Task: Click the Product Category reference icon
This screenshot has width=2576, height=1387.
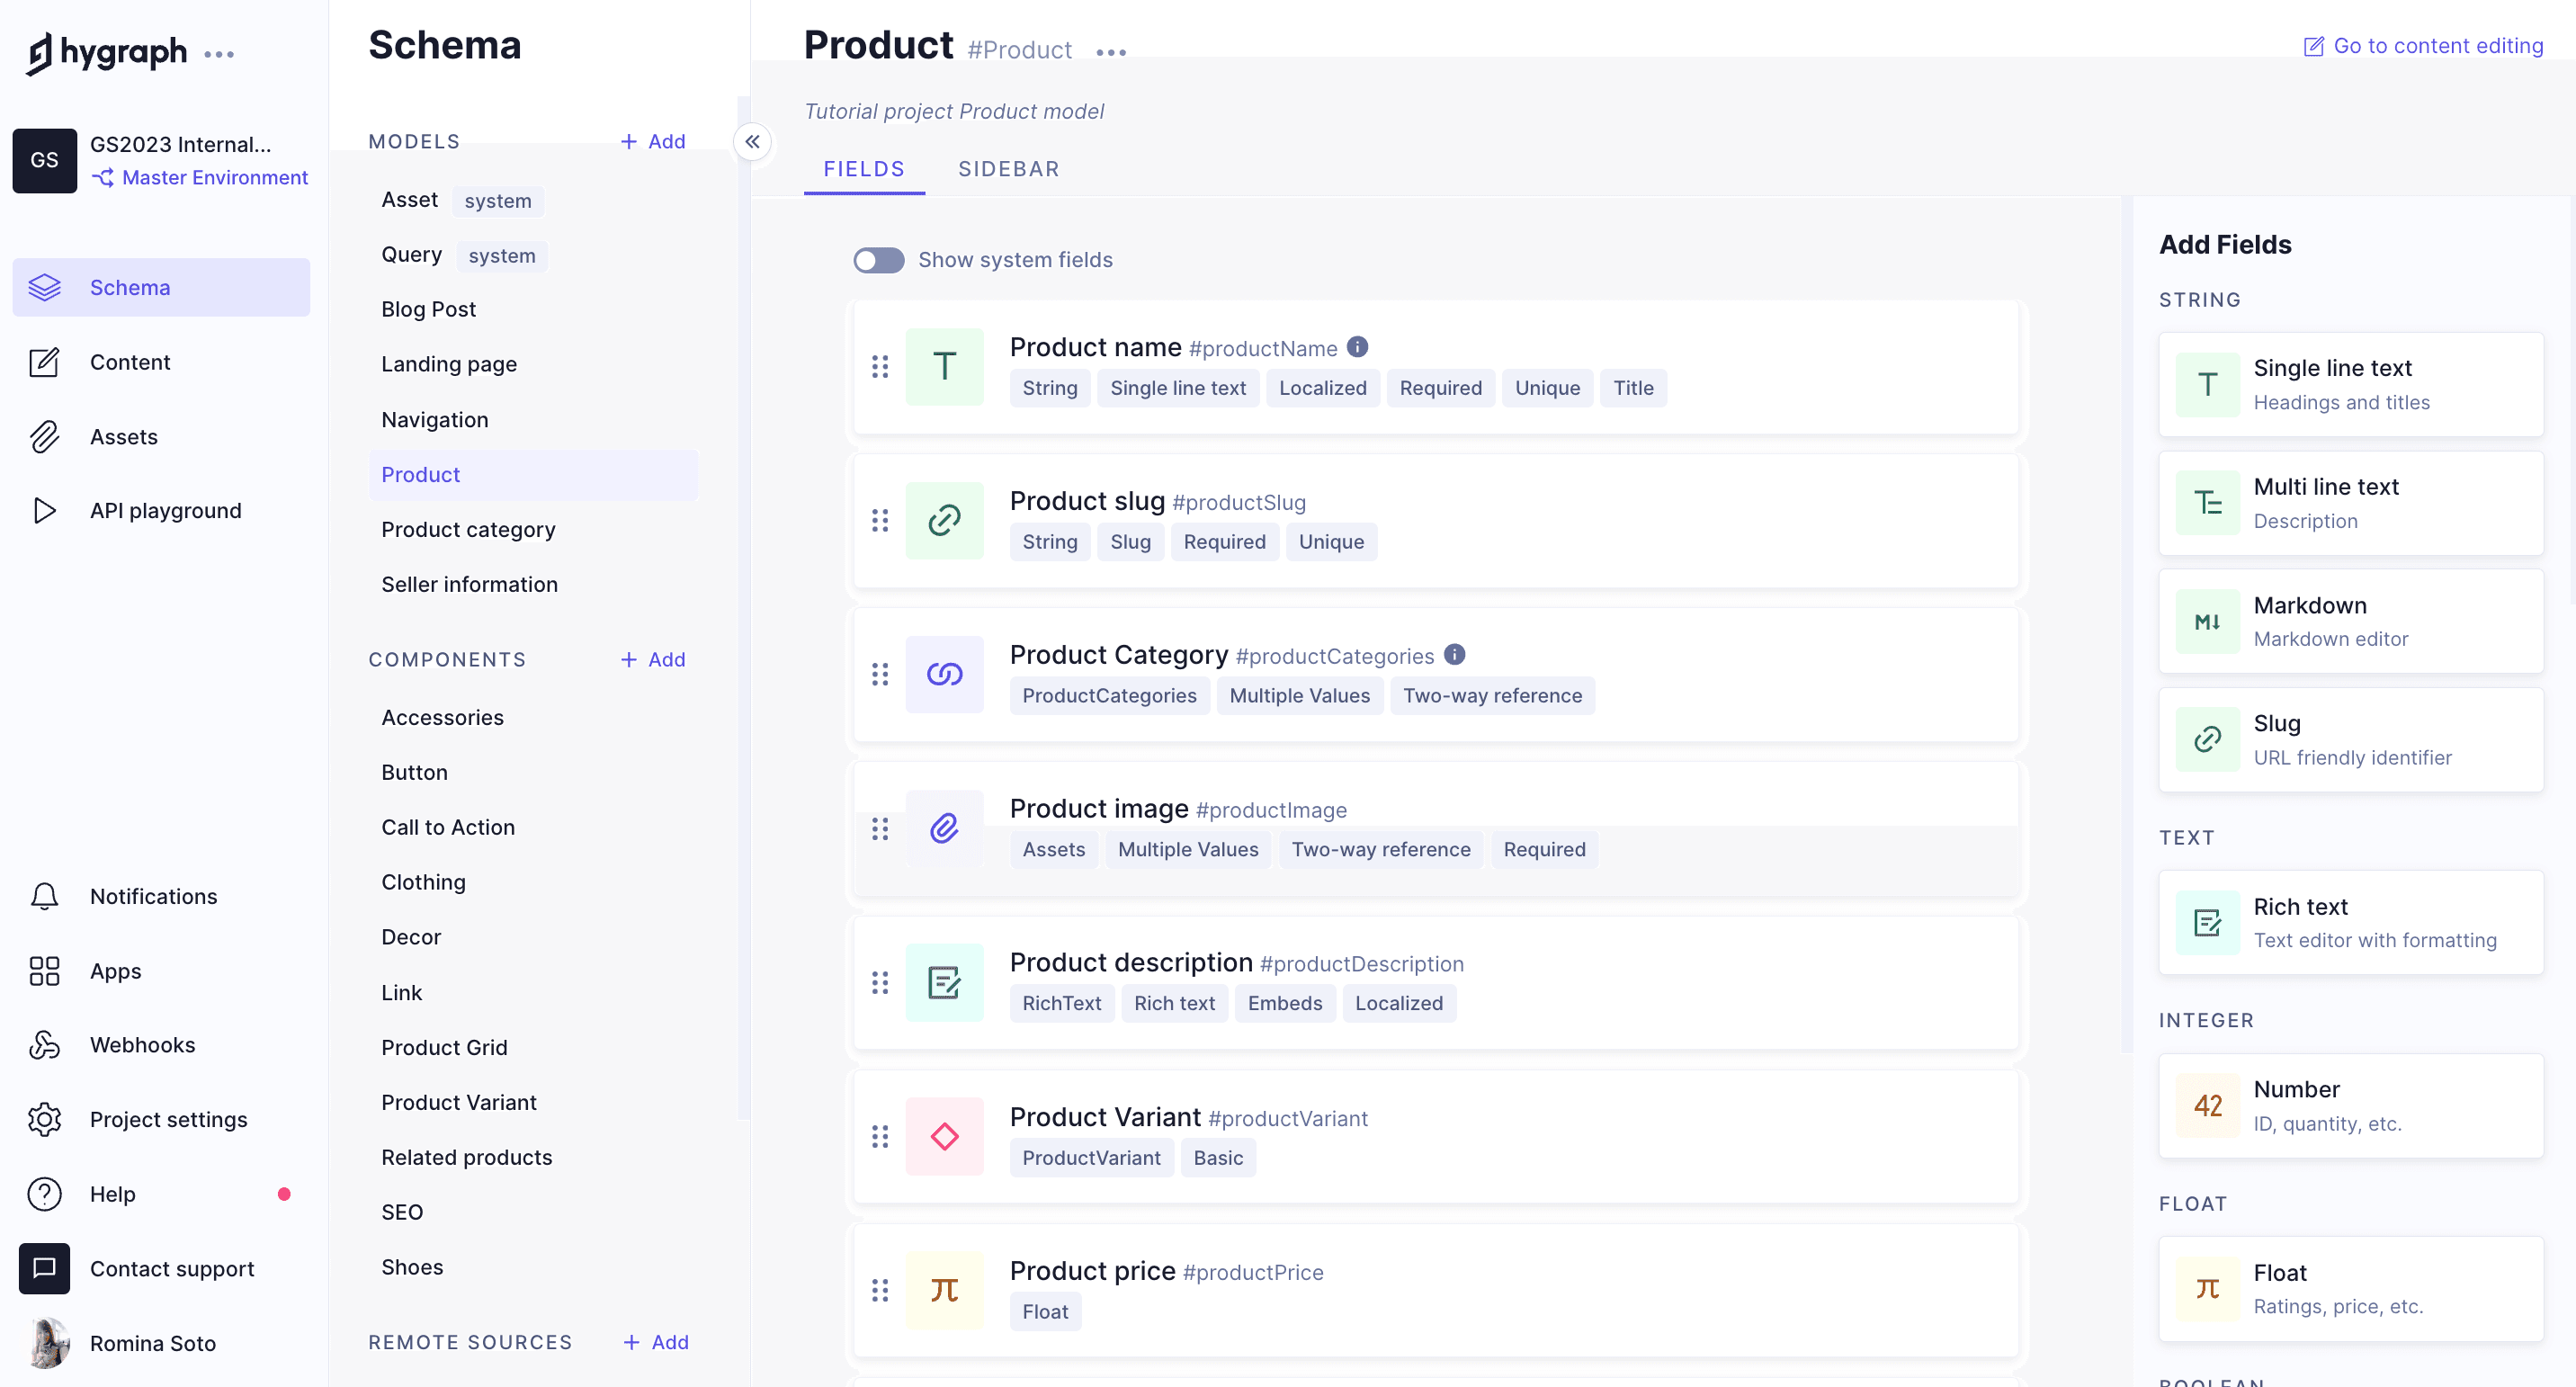Action: (x=944, y=674)
